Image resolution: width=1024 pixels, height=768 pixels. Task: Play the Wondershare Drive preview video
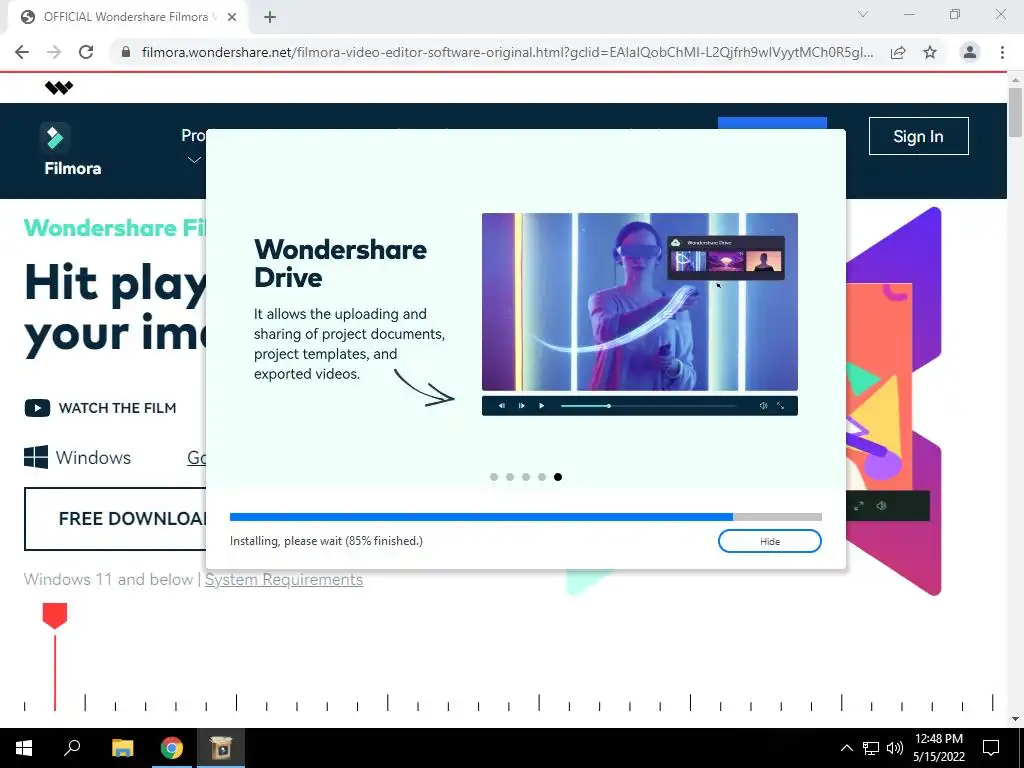click(541, 406)
